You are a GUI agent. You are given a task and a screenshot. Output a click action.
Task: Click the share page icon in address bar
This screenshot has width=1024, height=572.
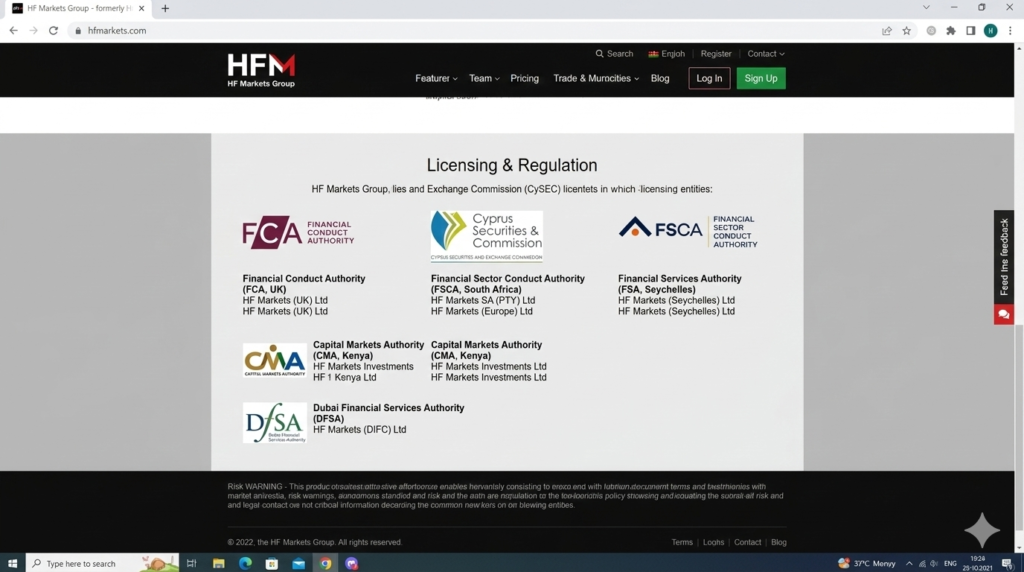pos(886,31)
